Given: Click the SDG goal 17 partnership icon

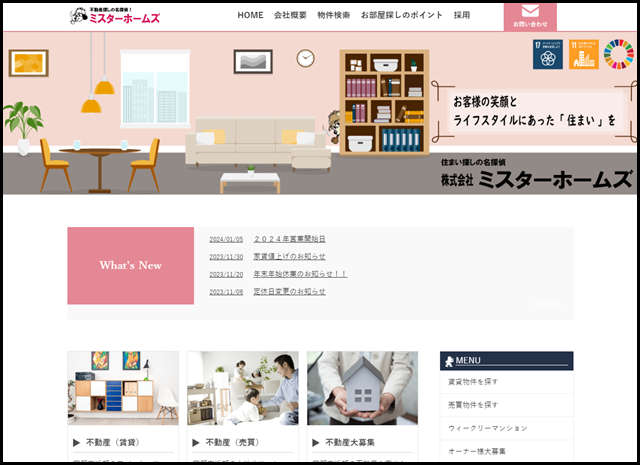Looking at the screenshot, I should pos(547,54).
